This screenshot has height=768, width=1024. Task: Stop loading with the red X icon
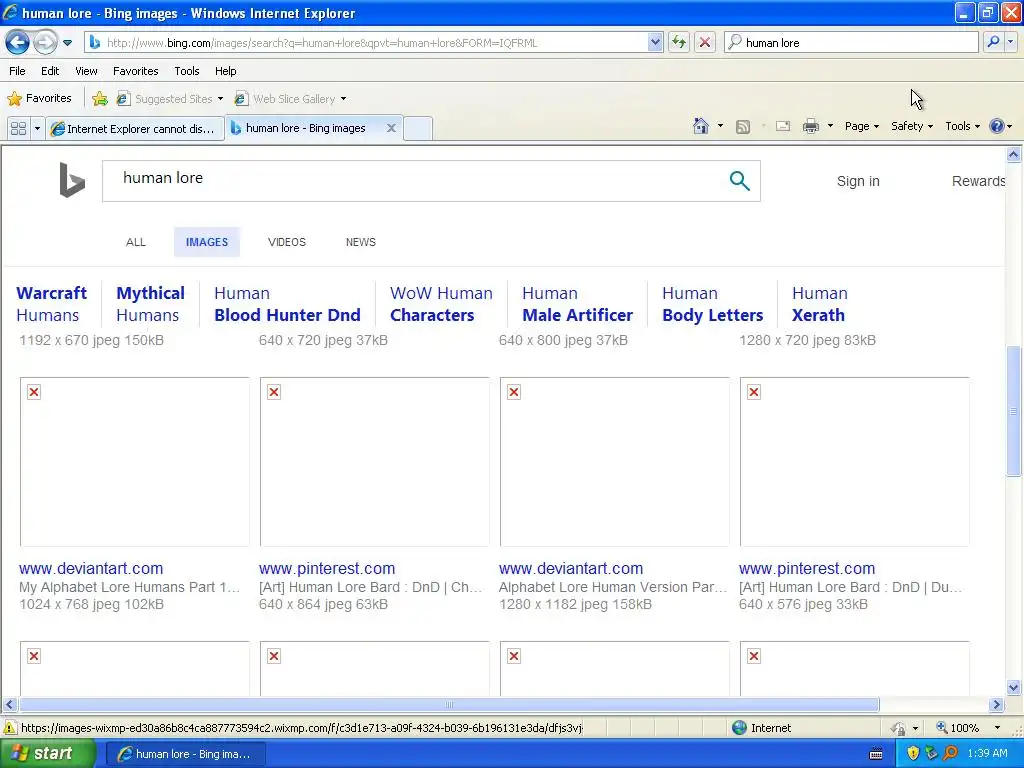tap(705, 43)
